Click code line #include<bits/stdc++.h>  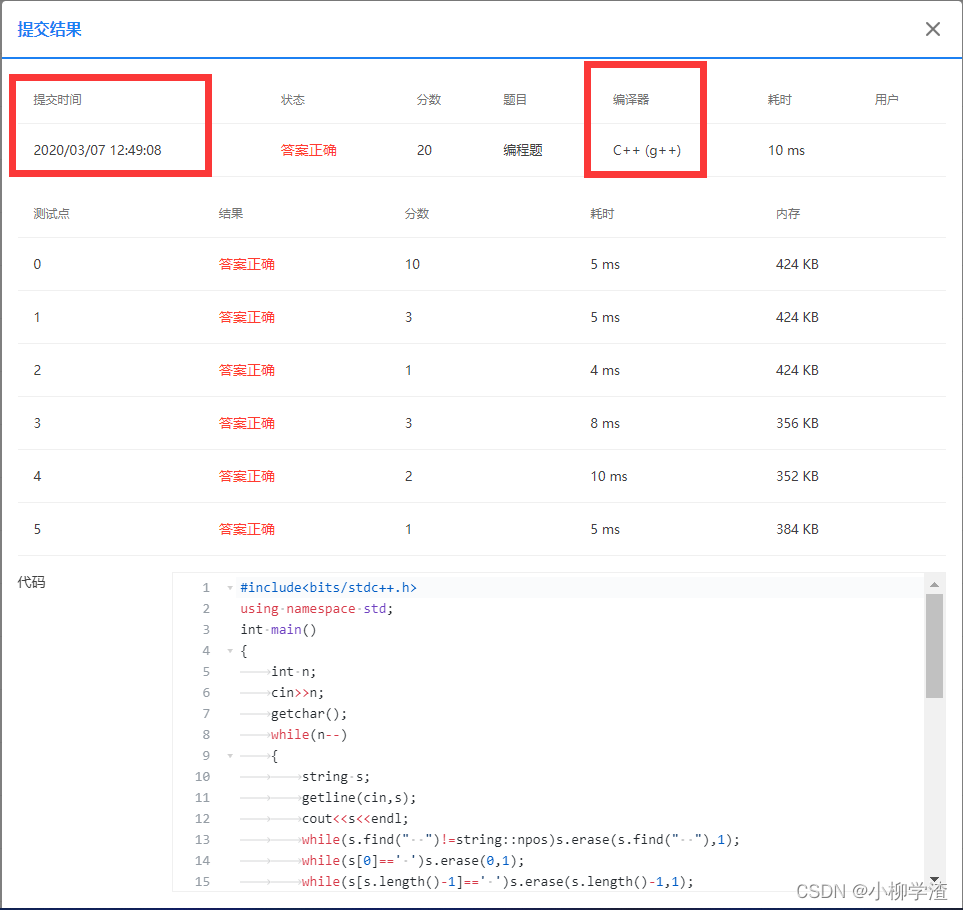(329, 588)
